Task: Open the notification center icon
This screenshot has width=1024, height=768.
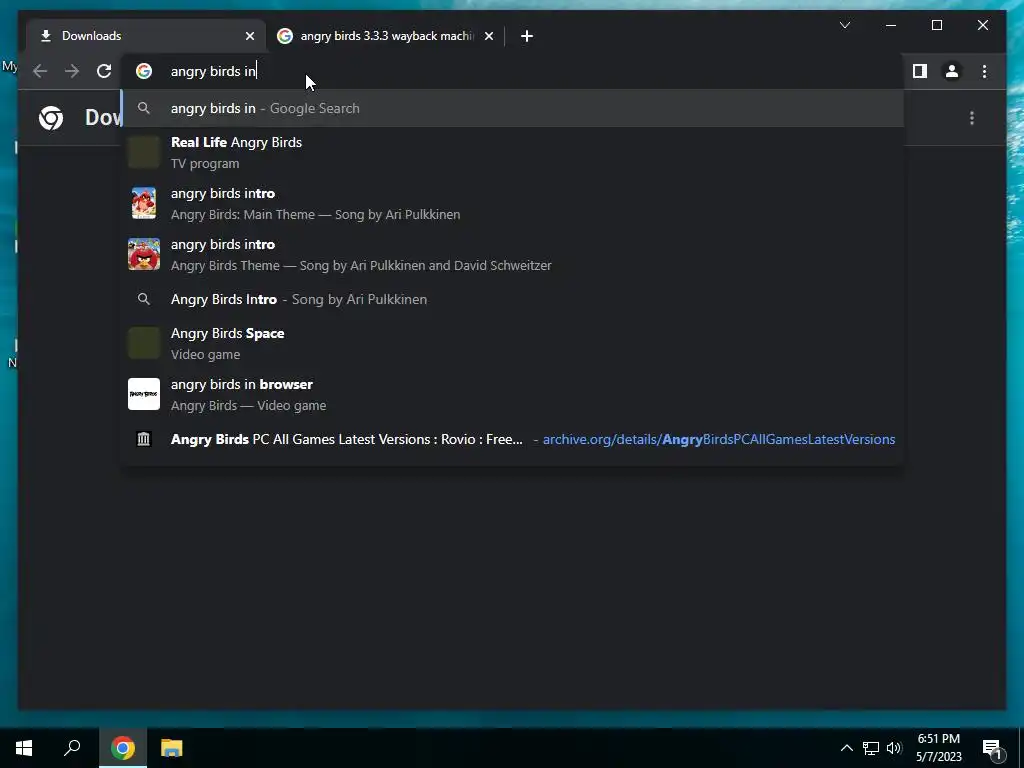Action: [991, 748]
